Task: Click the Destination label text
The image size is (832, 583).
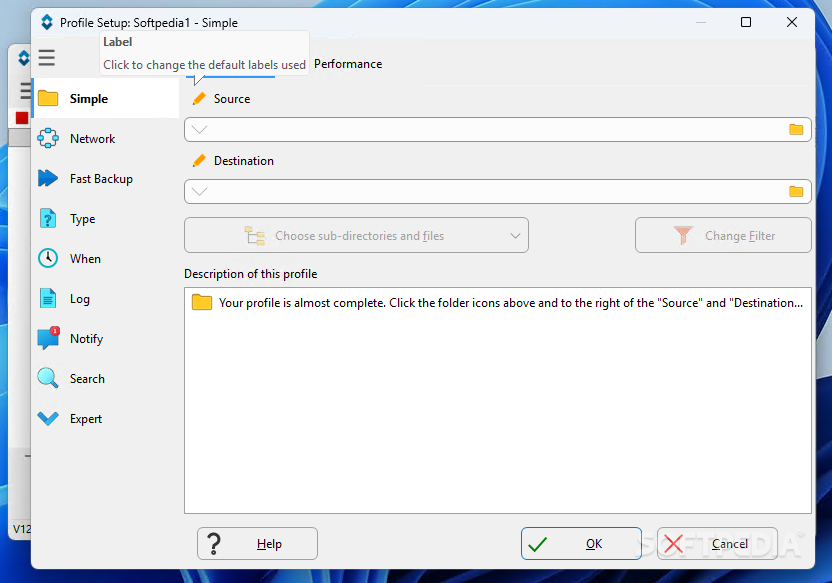Action: click(x=244, y=161)
